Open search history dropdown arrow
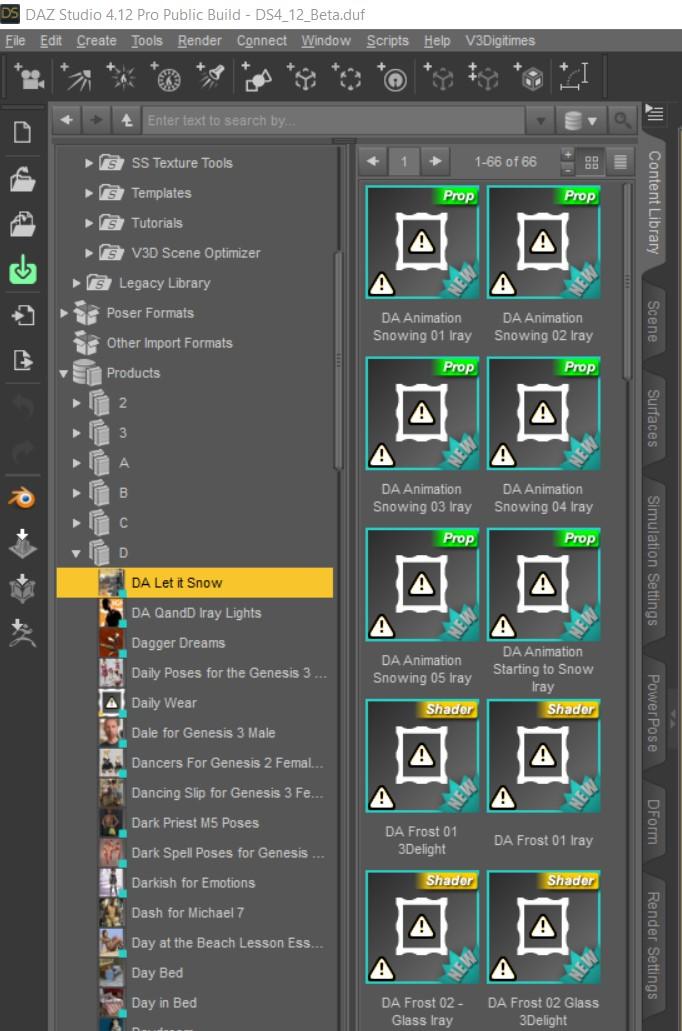This screenshot has width=682, height=1031. pos(540,121)
